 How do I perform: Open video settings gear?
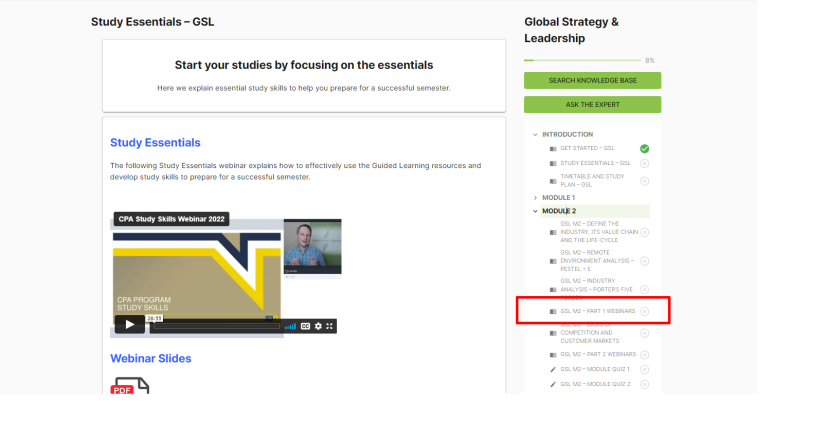tap(318, 326)
